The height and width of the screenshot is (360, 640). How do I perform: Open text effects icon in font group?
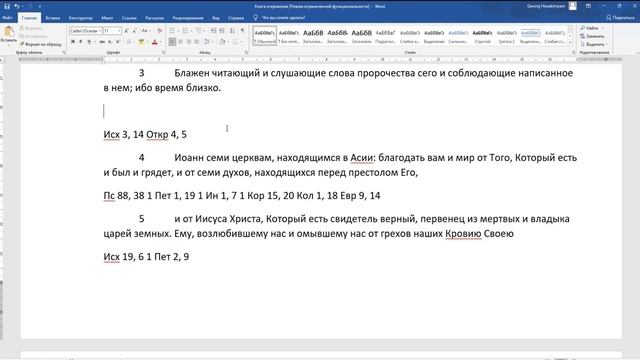tap(129, 42)
